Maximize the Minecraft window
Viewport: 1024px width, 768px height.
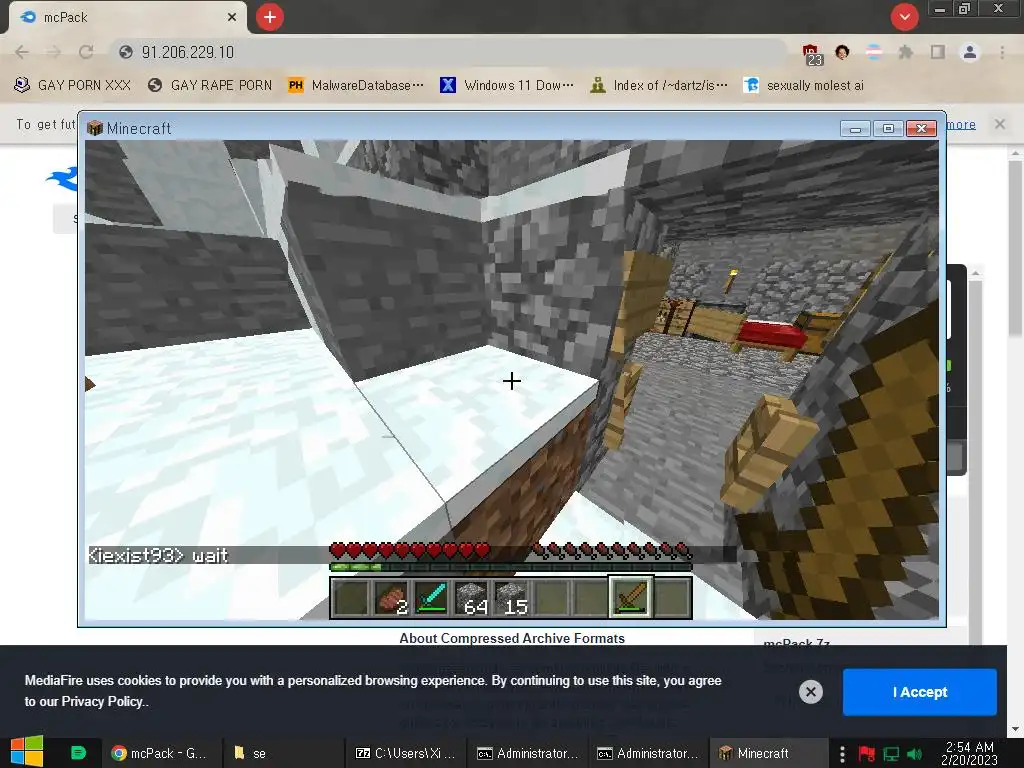click(888, 129)
